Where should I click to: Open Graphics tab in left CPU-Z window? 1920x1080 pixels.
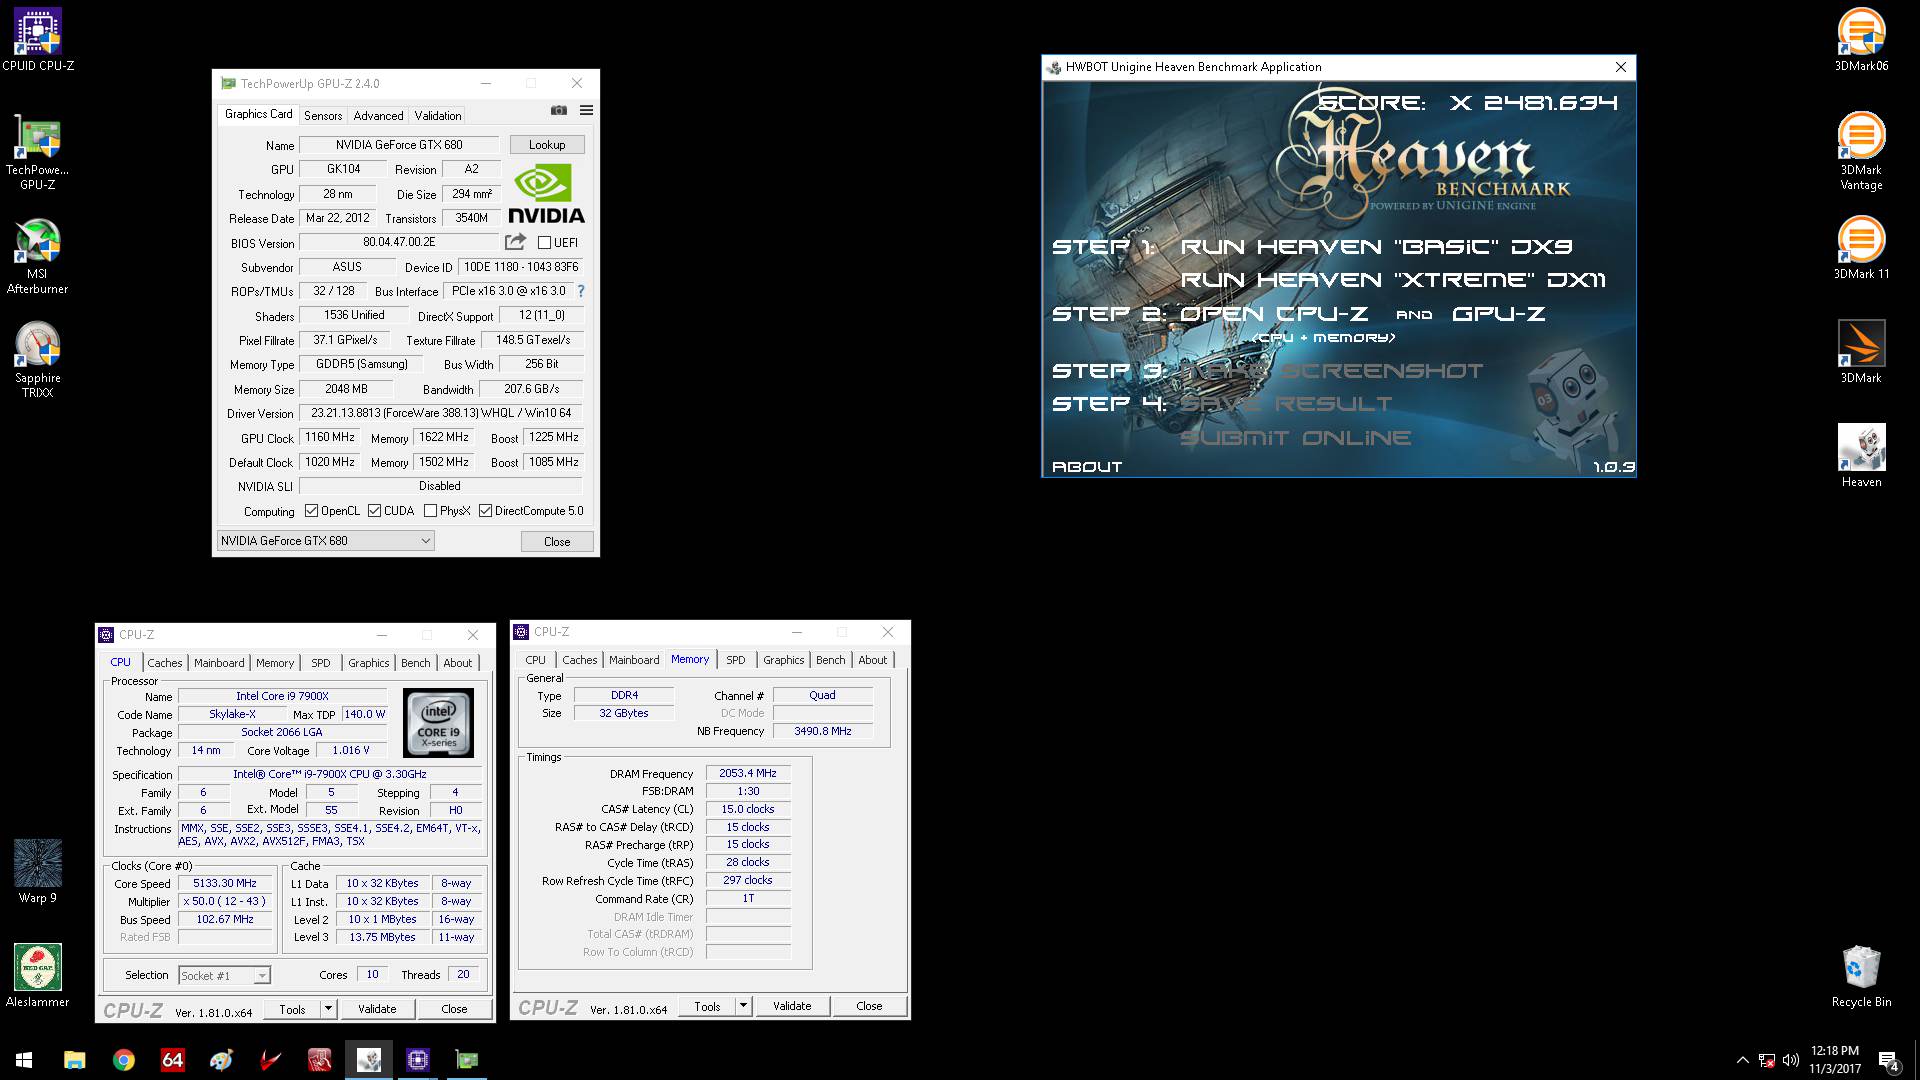click(x=369, y=663)
